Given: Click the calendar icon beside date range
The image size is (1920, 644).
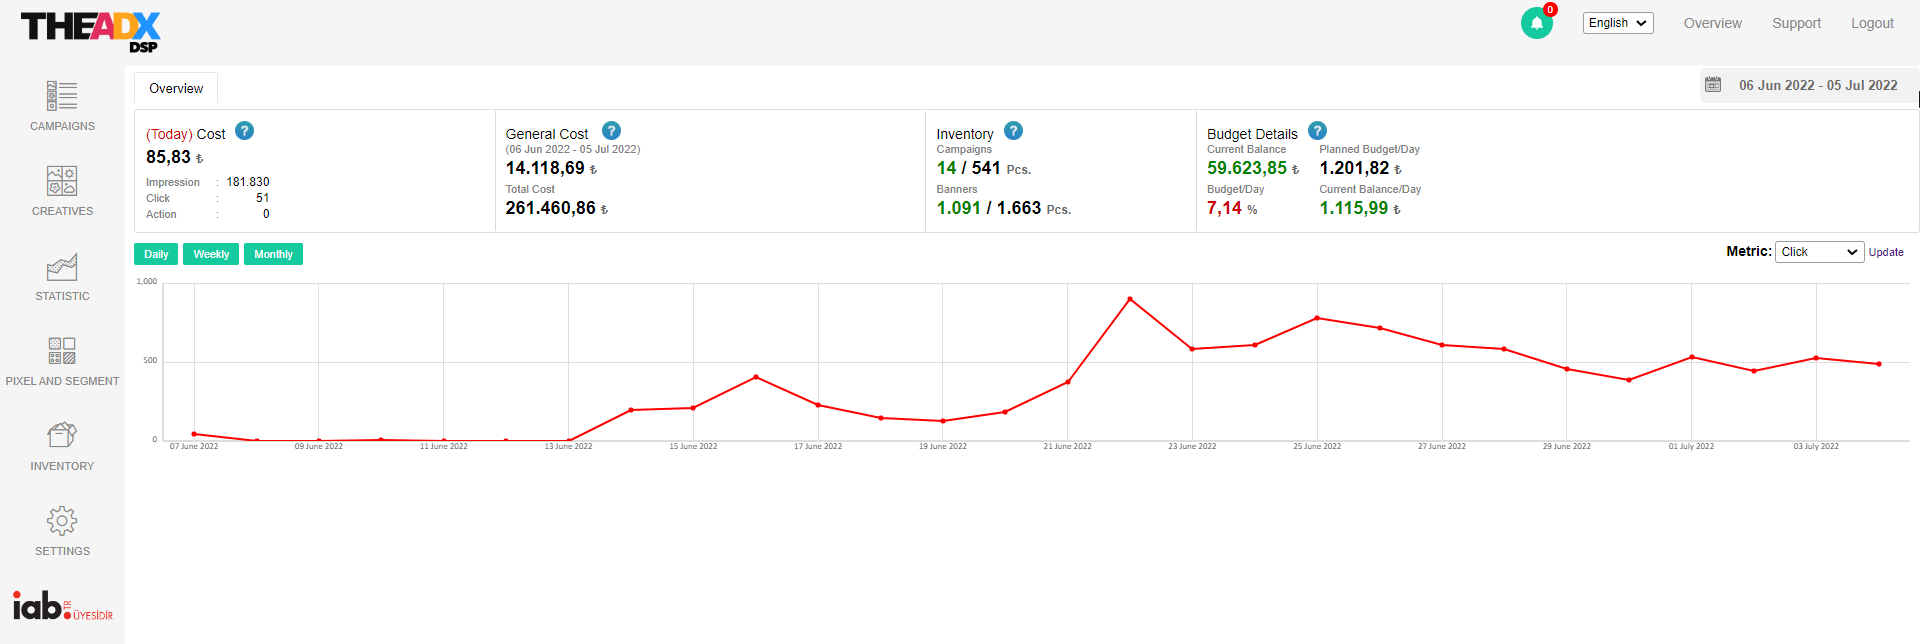Looking at the screenshot, I should point(1713,85).
